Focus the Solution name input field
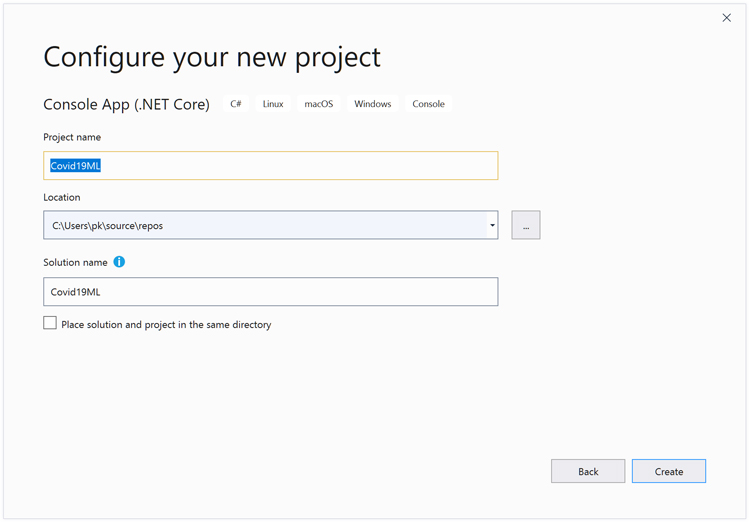Viewport: 749px width, 522px height. point(270,292)
